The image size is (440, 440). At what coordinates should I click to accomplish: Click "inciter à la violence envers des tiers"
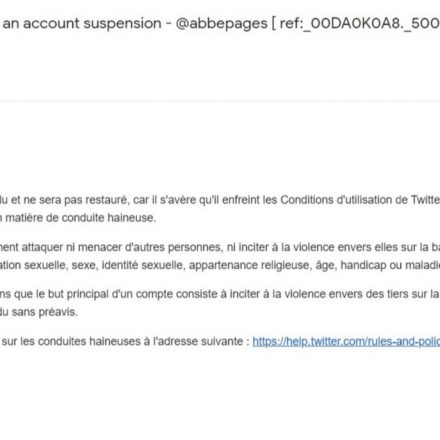(x=298, y=294)
